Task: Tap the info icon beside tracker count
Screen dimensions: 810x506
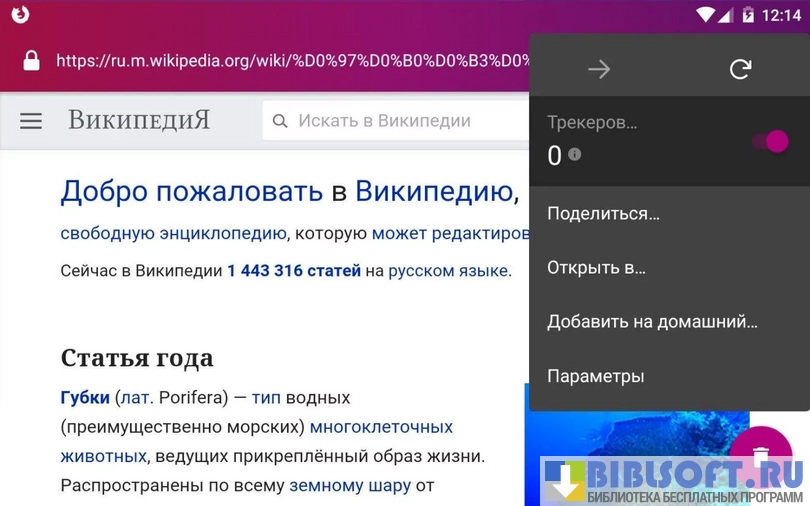Action: click(x=574, y=154)
